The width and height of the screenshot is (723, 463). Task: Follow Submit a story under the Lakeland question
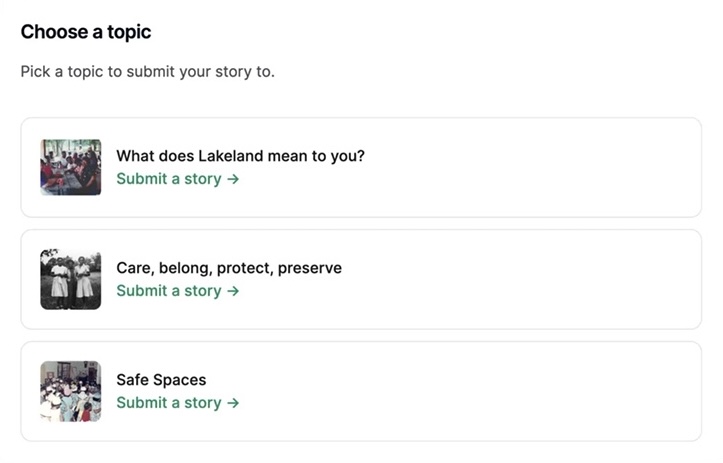pyautogui.click(x=178, y=179)
